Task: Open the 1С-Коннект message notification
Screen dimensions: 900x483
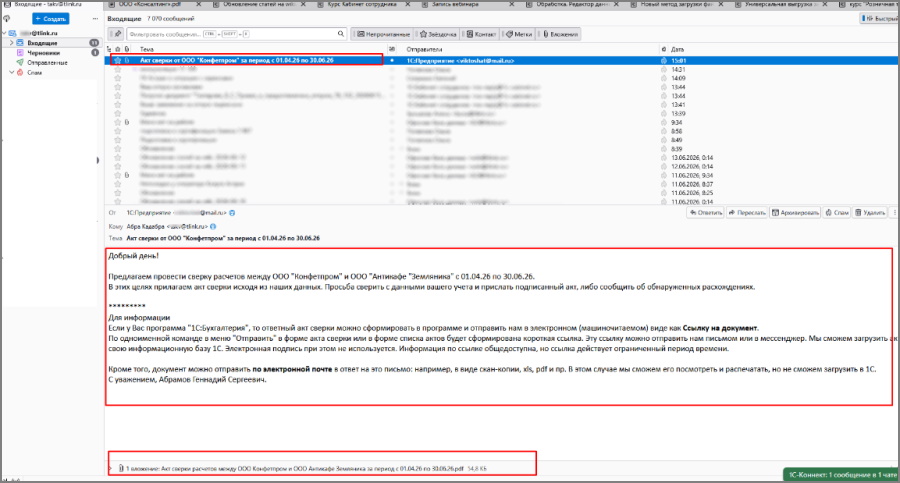Action: tap(841, 475)
